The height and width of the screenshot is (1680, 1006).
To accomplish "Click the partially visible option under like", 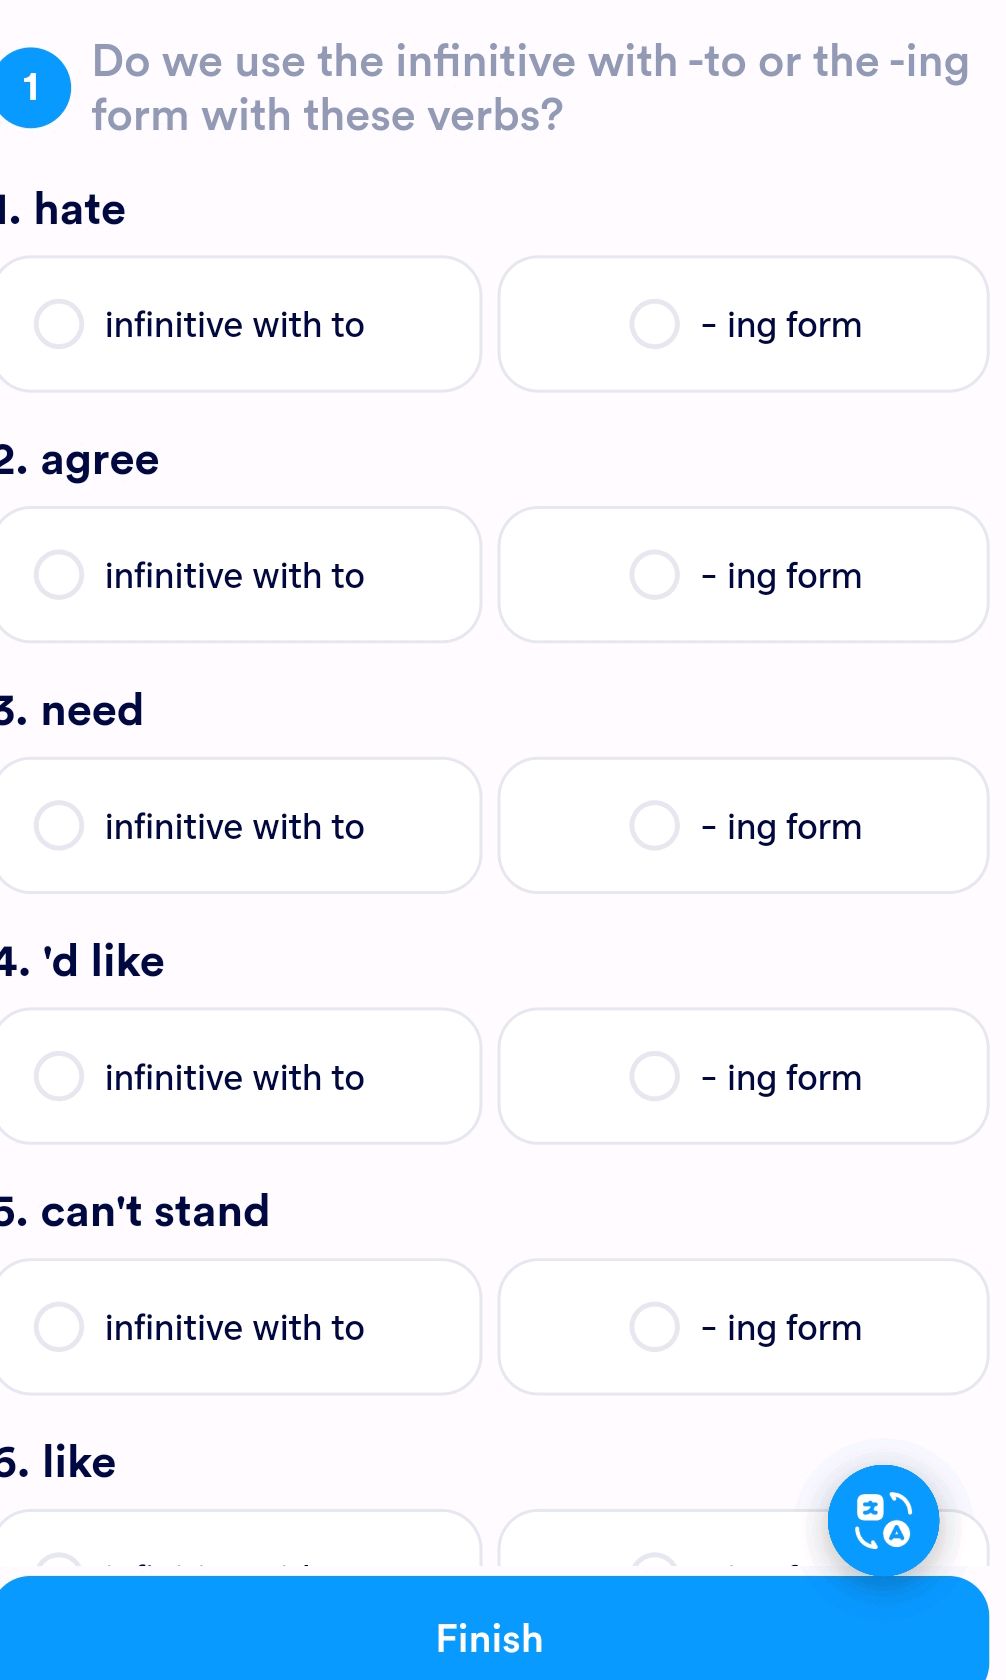I will point(240,1545).
